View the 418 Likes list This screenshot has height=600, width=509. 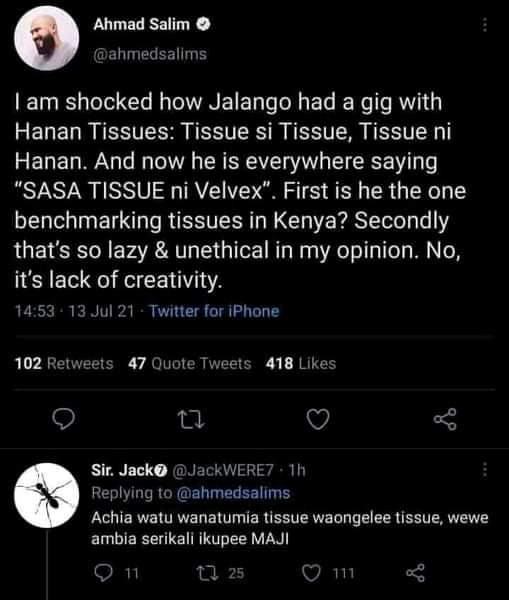click(x=301, y=363)
